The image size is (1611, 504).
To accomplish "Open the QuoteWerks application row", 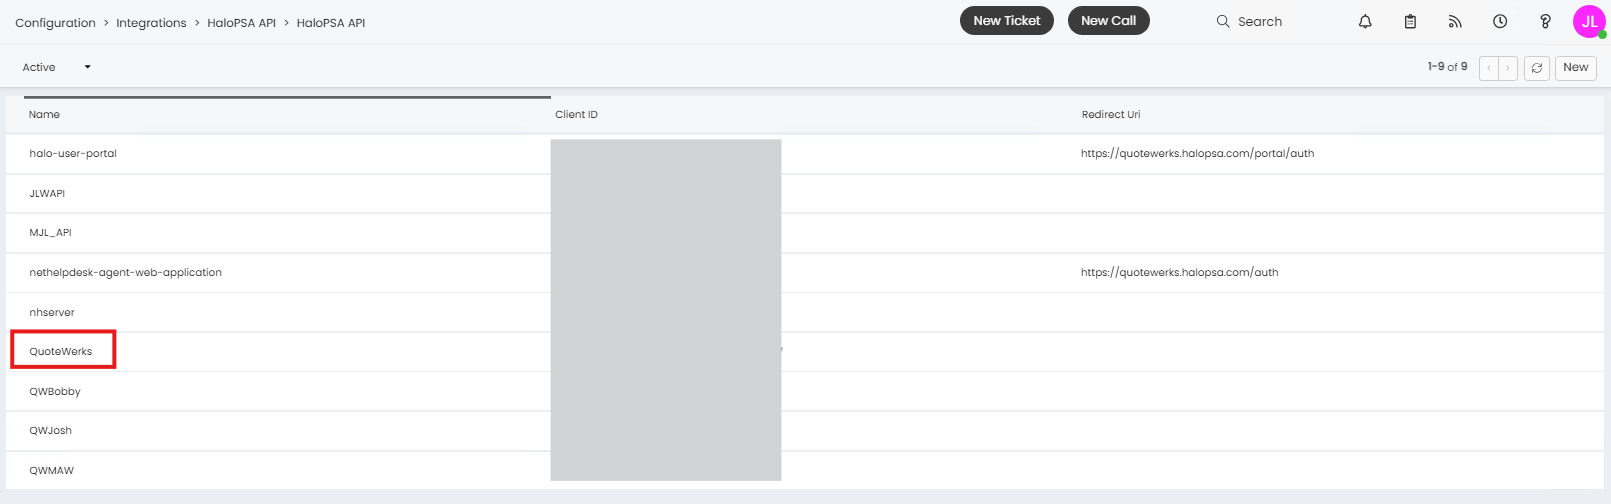I will (61, 351).
